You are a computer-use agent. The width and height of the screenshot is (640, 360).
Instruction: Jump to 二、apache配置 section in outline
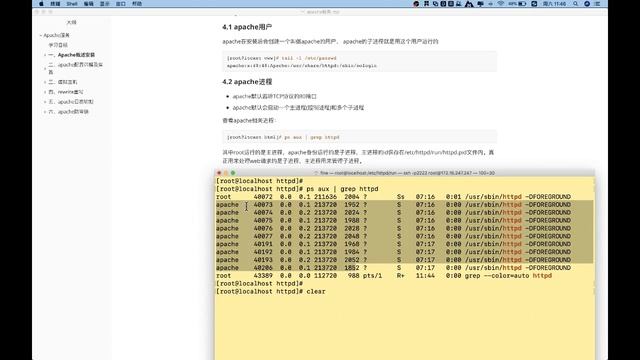click(76, 68)
